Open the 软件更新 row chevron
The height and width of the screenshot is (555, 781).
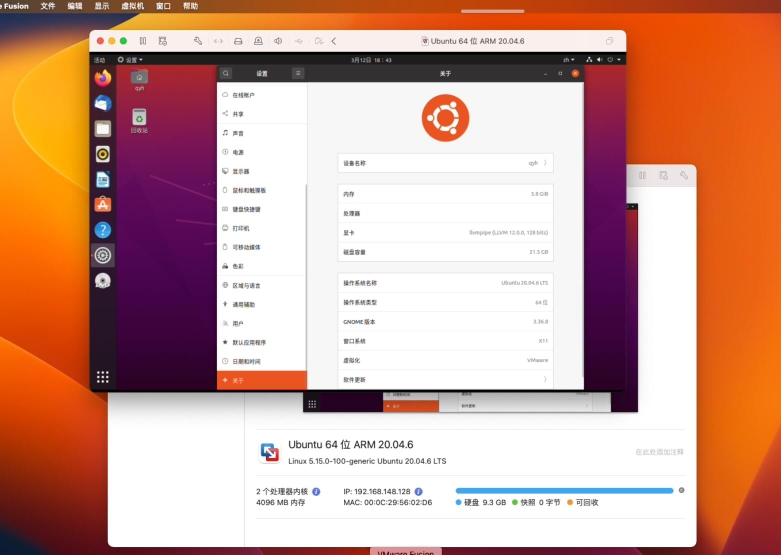click(x=545, y=379)
